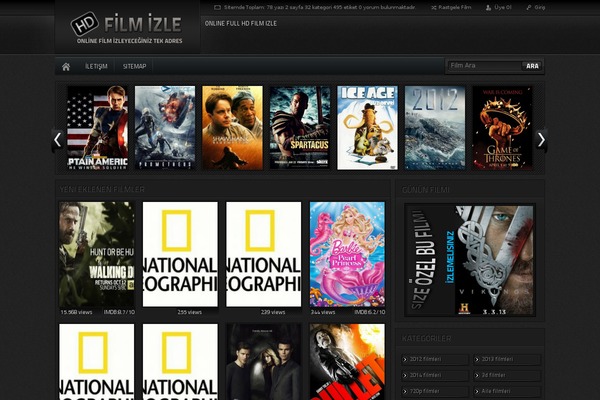Open the 2014 filmleri category
600x400 pixels.
435,376
